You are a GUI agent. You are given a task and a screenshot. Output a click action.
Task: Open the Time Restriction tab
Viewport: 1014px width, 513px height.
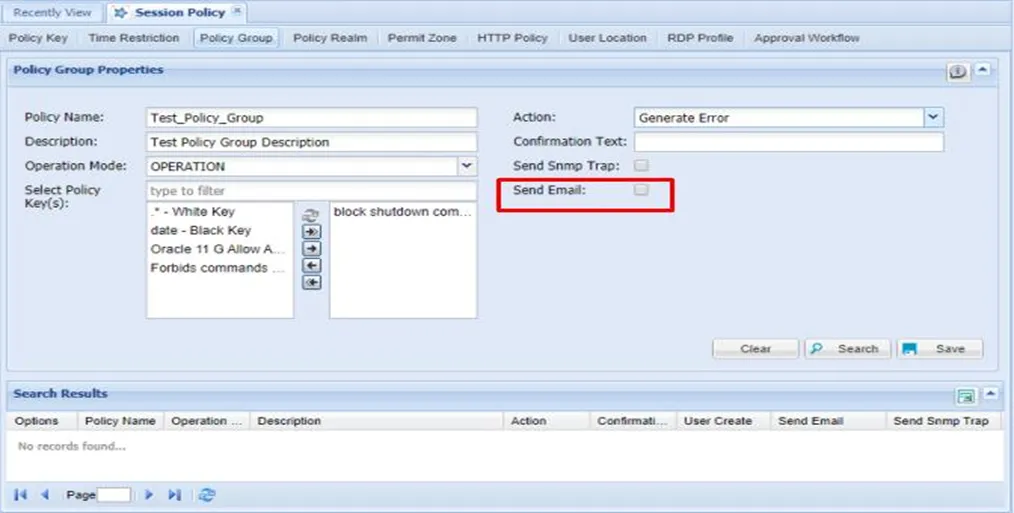tap(134, 38)
